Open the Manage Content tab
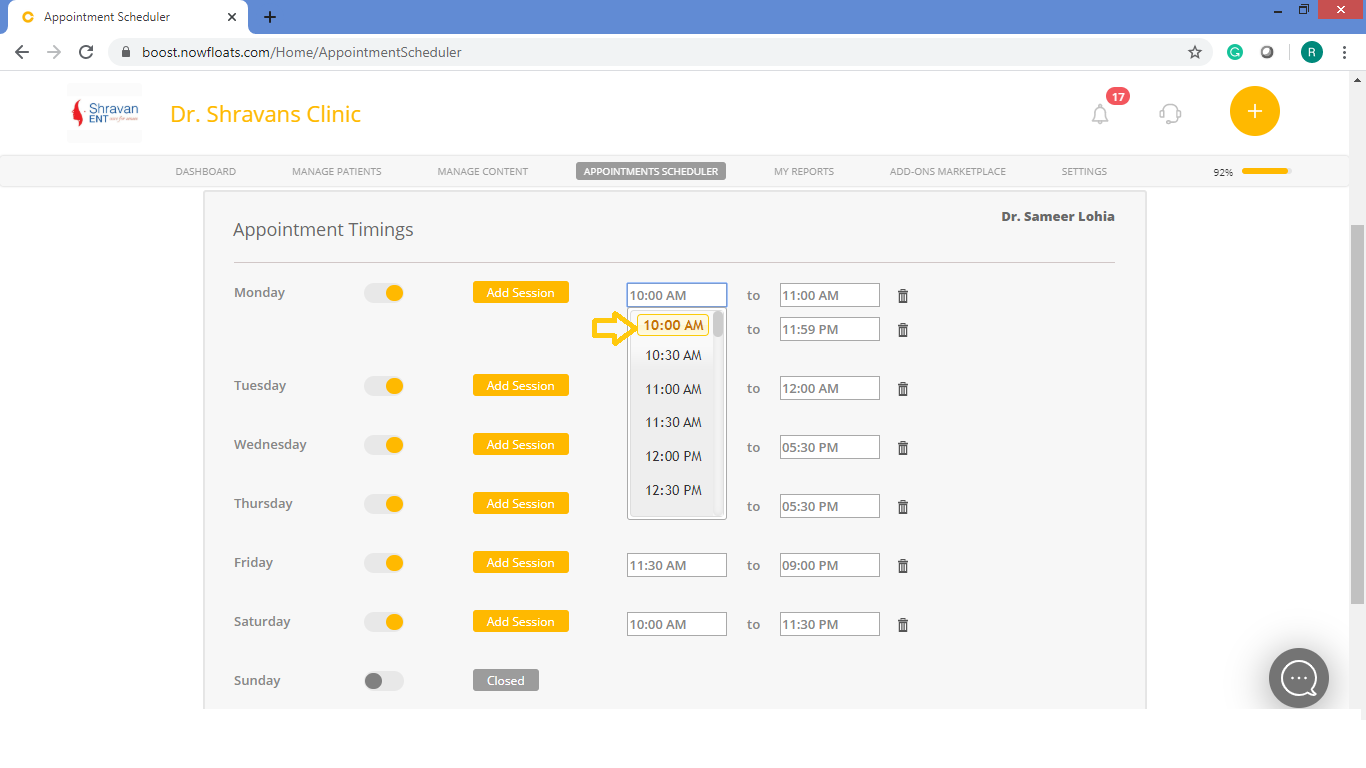 tap(483, 171)
